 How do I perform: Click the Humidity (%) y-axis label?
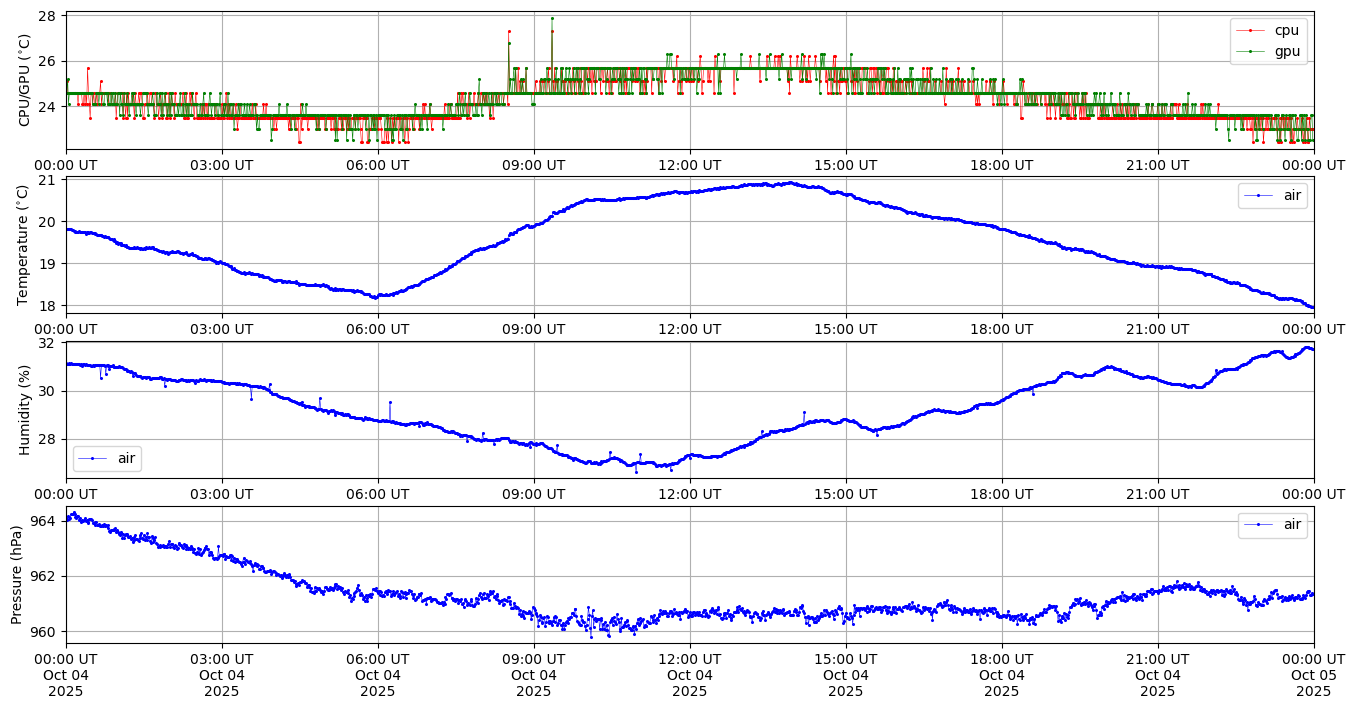click(25, 409)
